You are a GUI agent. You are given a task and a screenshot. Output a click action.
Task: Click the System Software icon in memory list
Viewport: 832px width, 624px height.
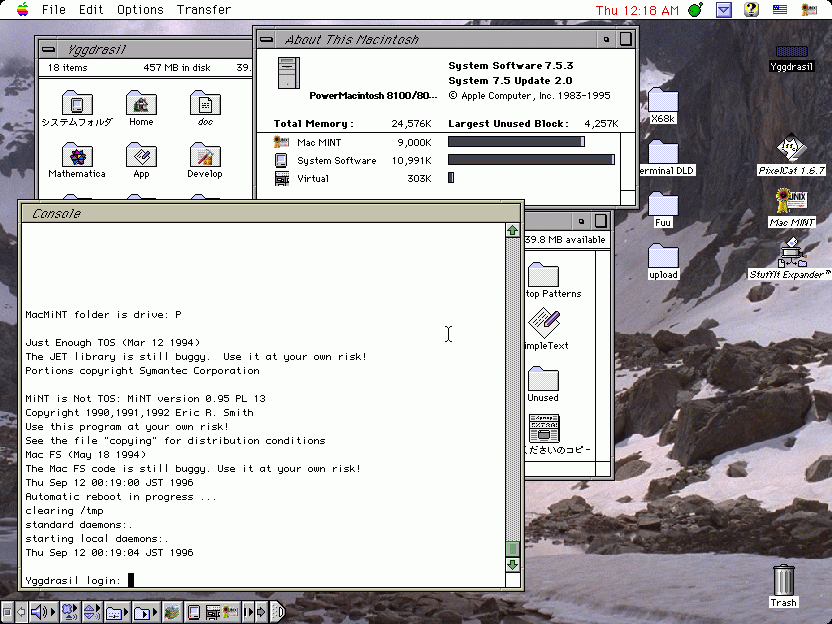coord(281,160)
